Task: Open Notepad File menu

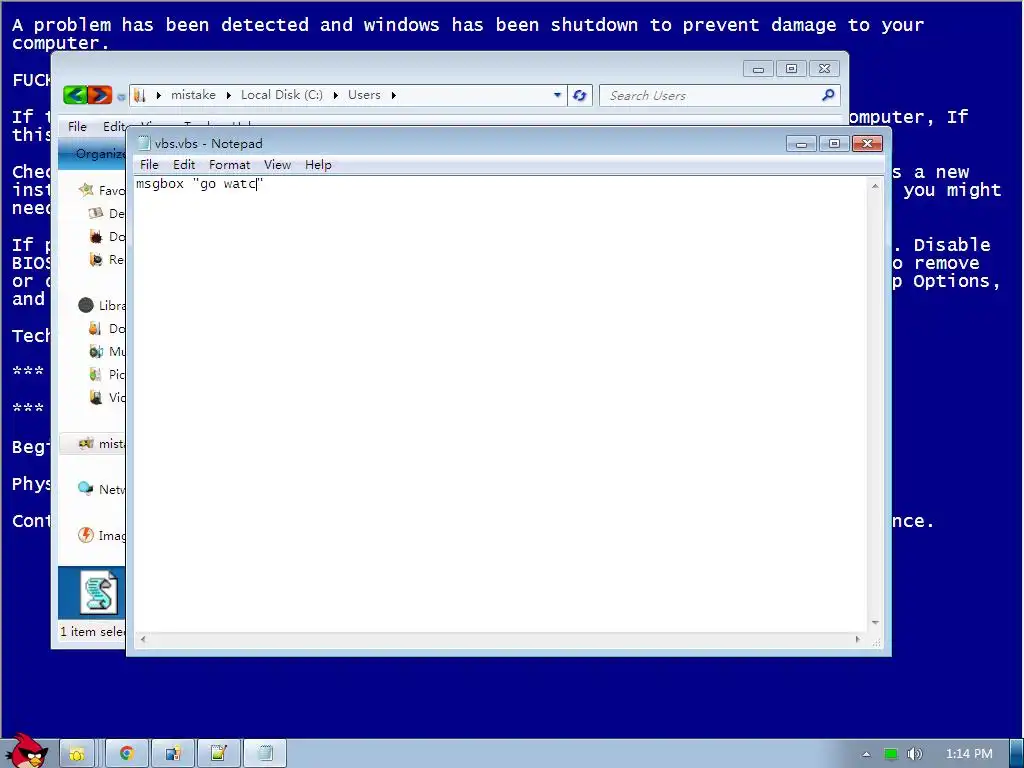Action: 149,165
